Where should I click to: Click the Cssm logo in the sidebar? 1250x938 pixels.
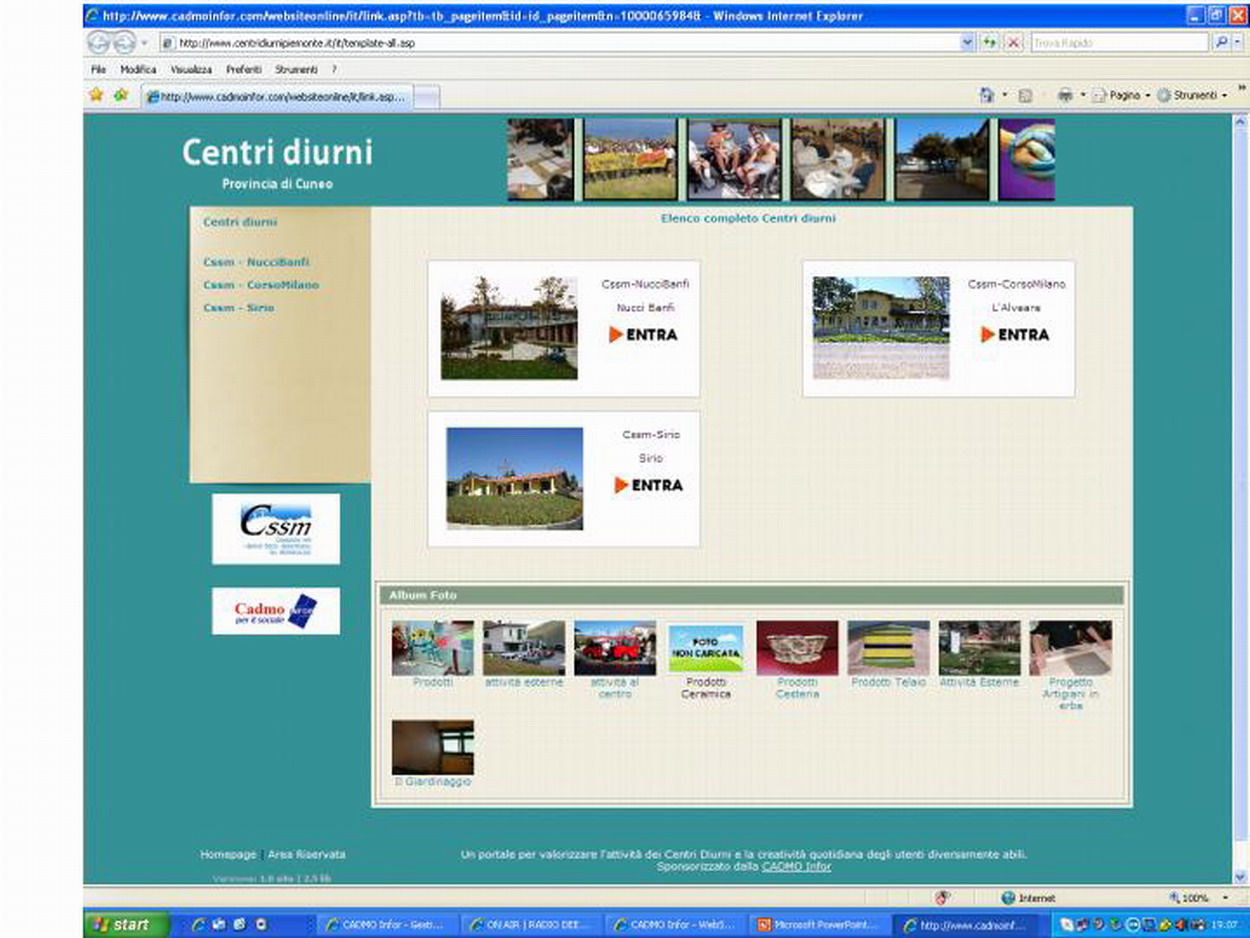(x=275, y=528)
